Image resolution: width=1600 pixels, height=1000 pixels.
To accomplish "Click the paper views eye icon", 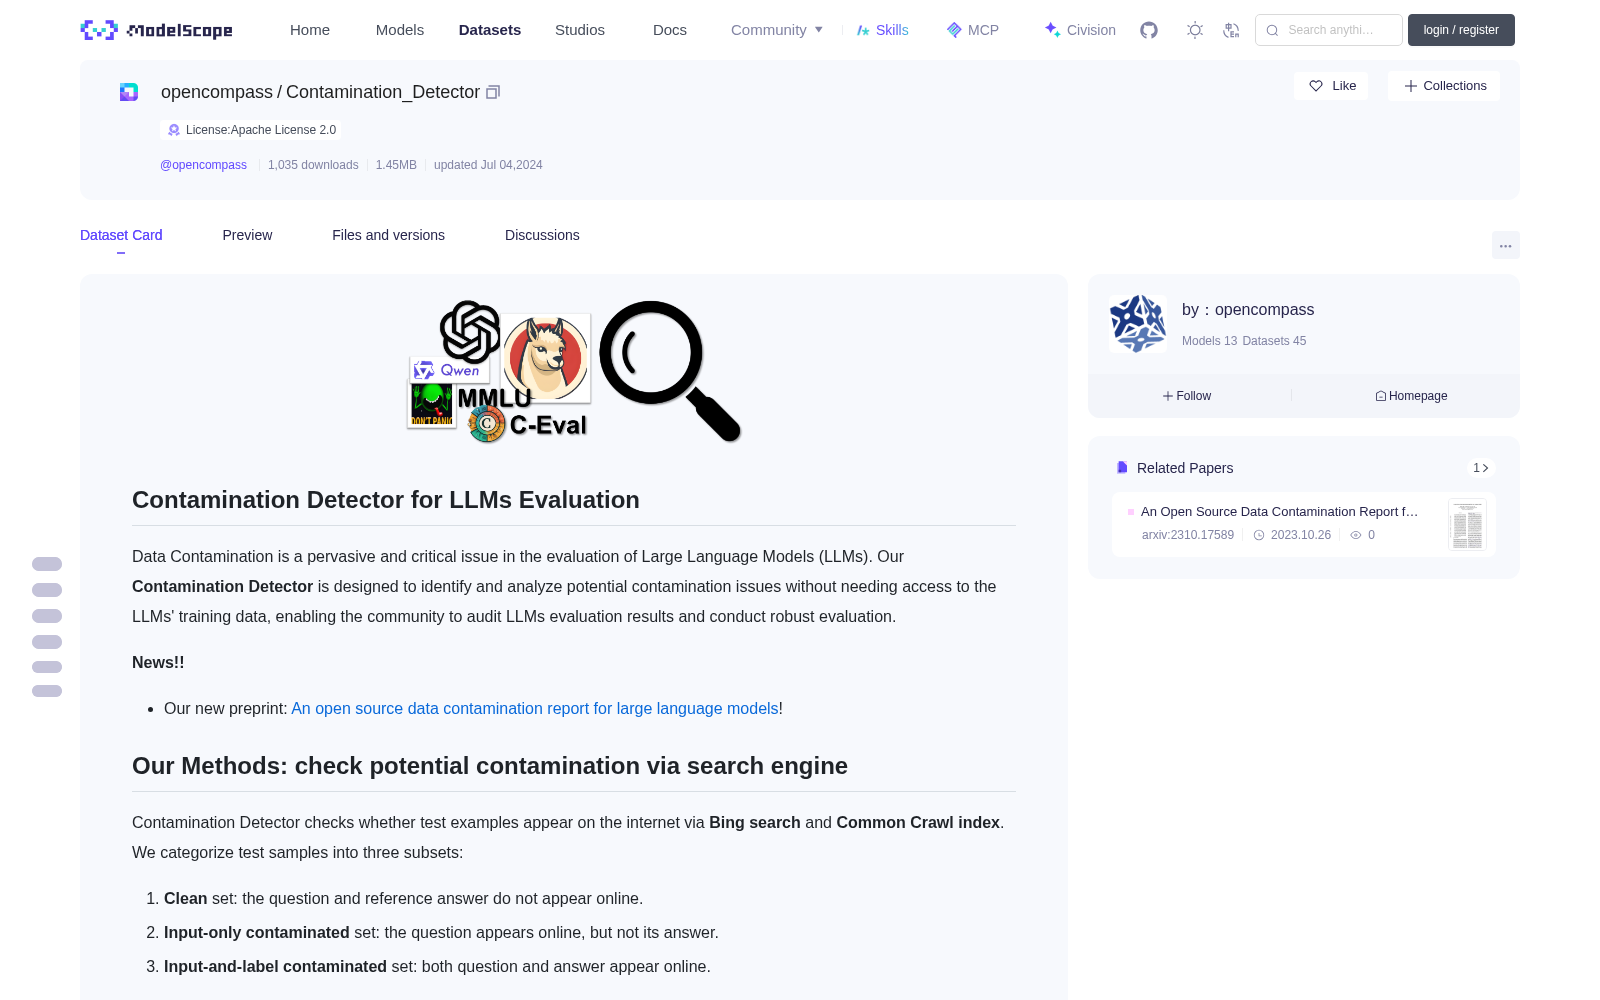I will pos(1356,535).
